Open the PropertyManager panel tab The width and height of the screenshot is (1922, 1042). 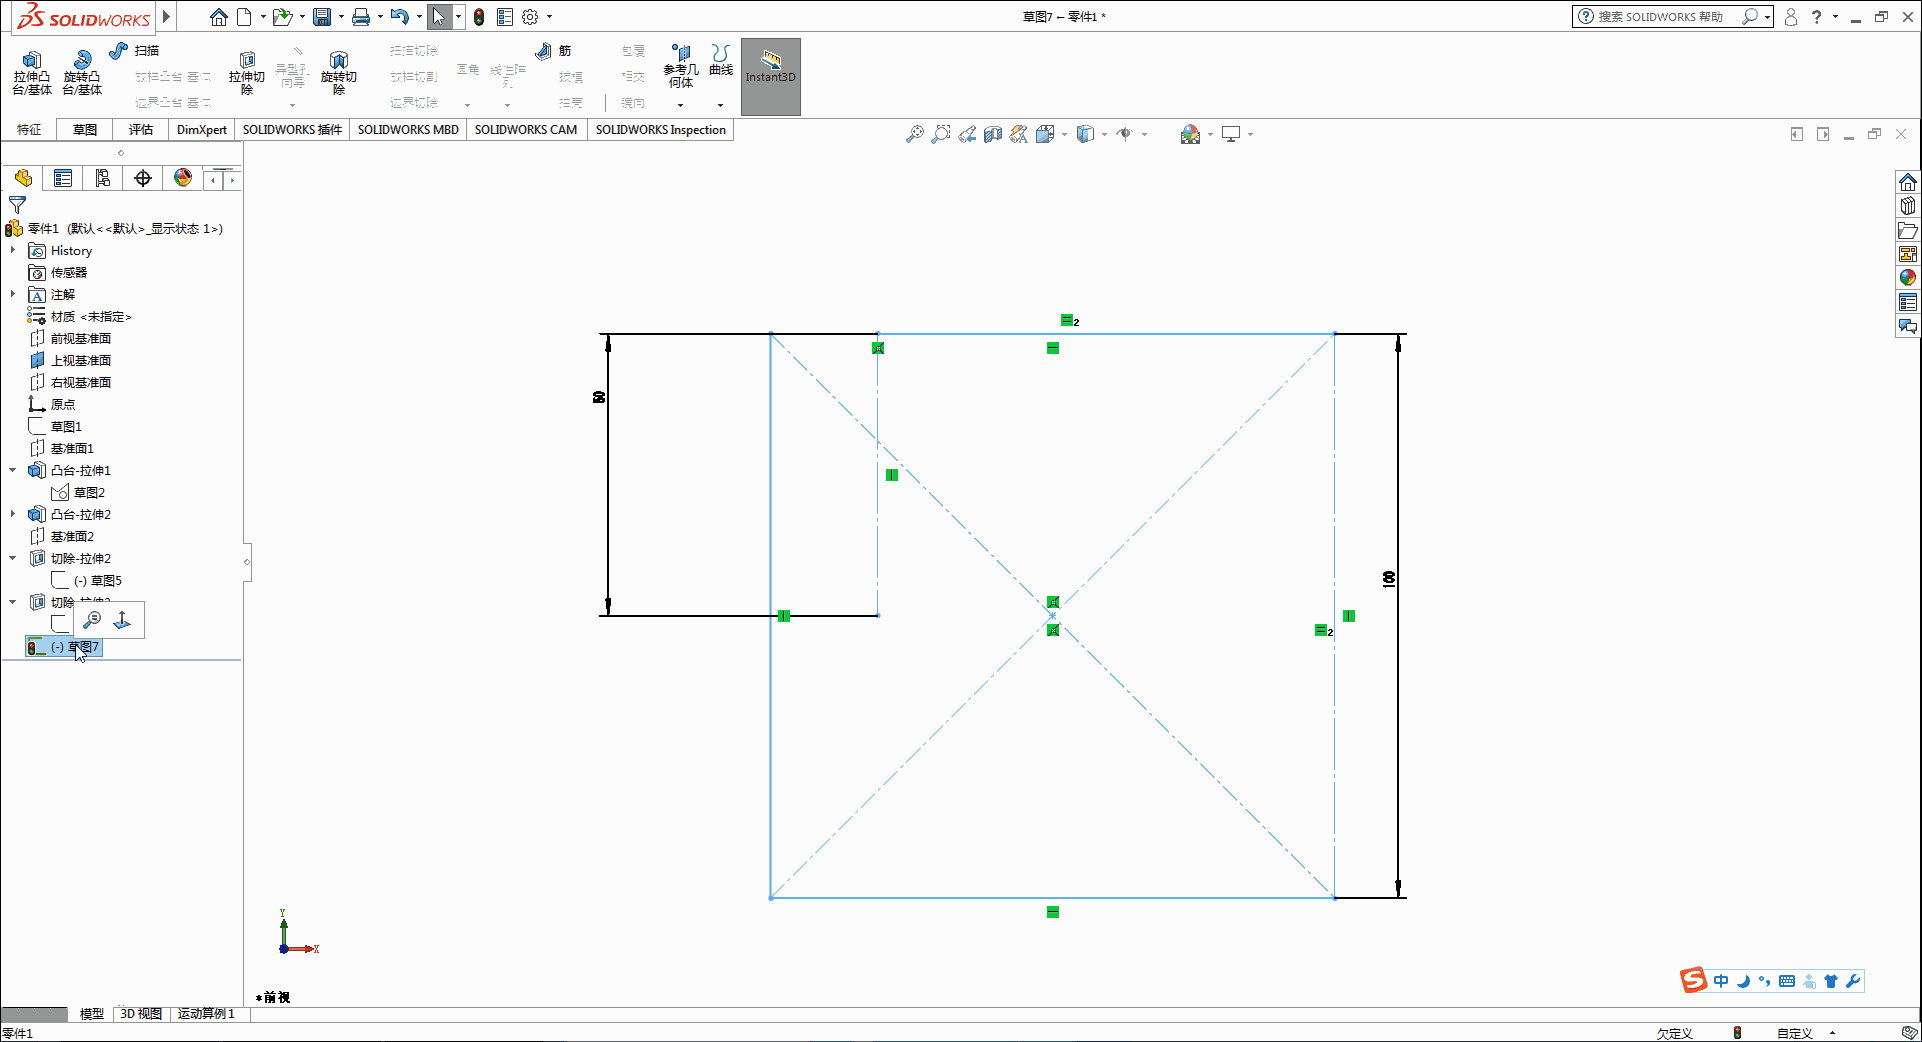(x=63, y=178)
